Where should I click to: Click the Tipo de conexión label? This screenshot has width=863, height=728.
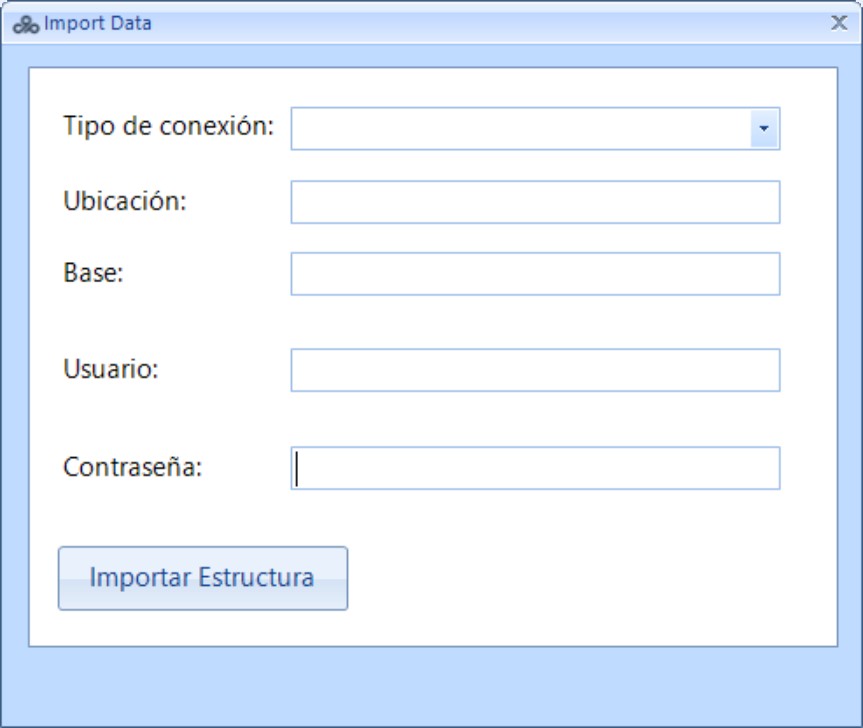(x=168, y=126)
